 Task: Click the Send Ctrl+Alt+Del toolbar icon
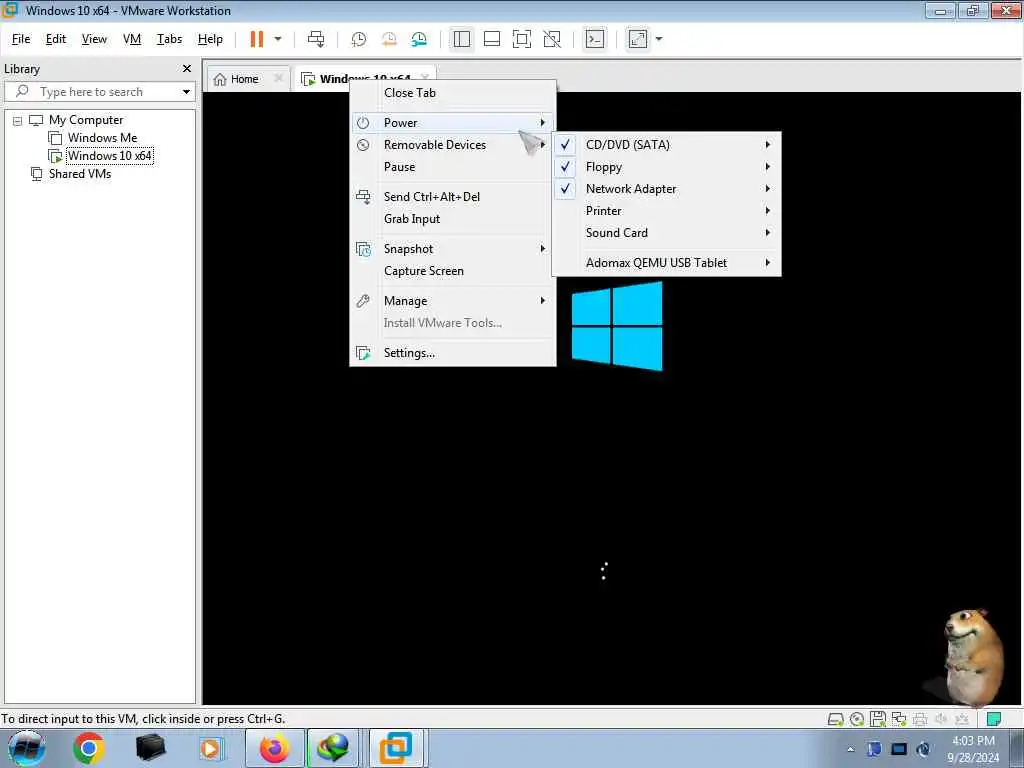pyautogui.click(x=316, y=39)
